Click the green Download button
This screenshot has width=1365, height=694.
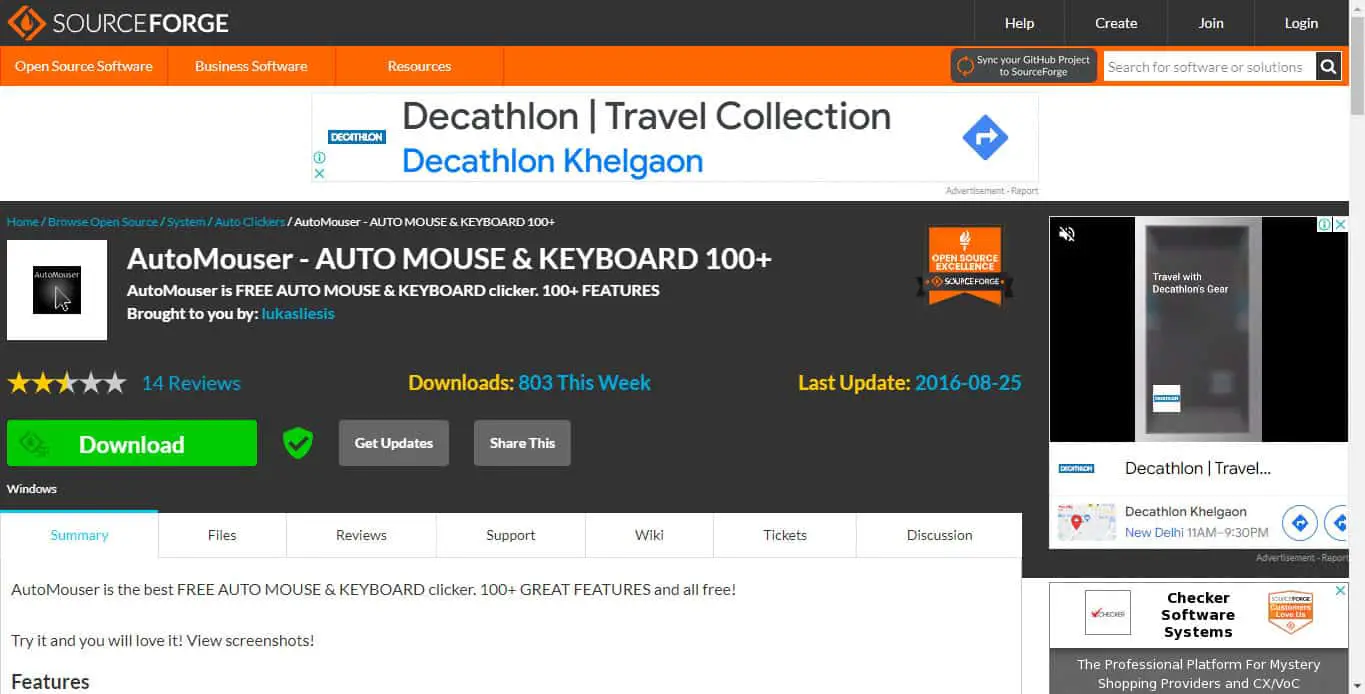tap(132, 443)
